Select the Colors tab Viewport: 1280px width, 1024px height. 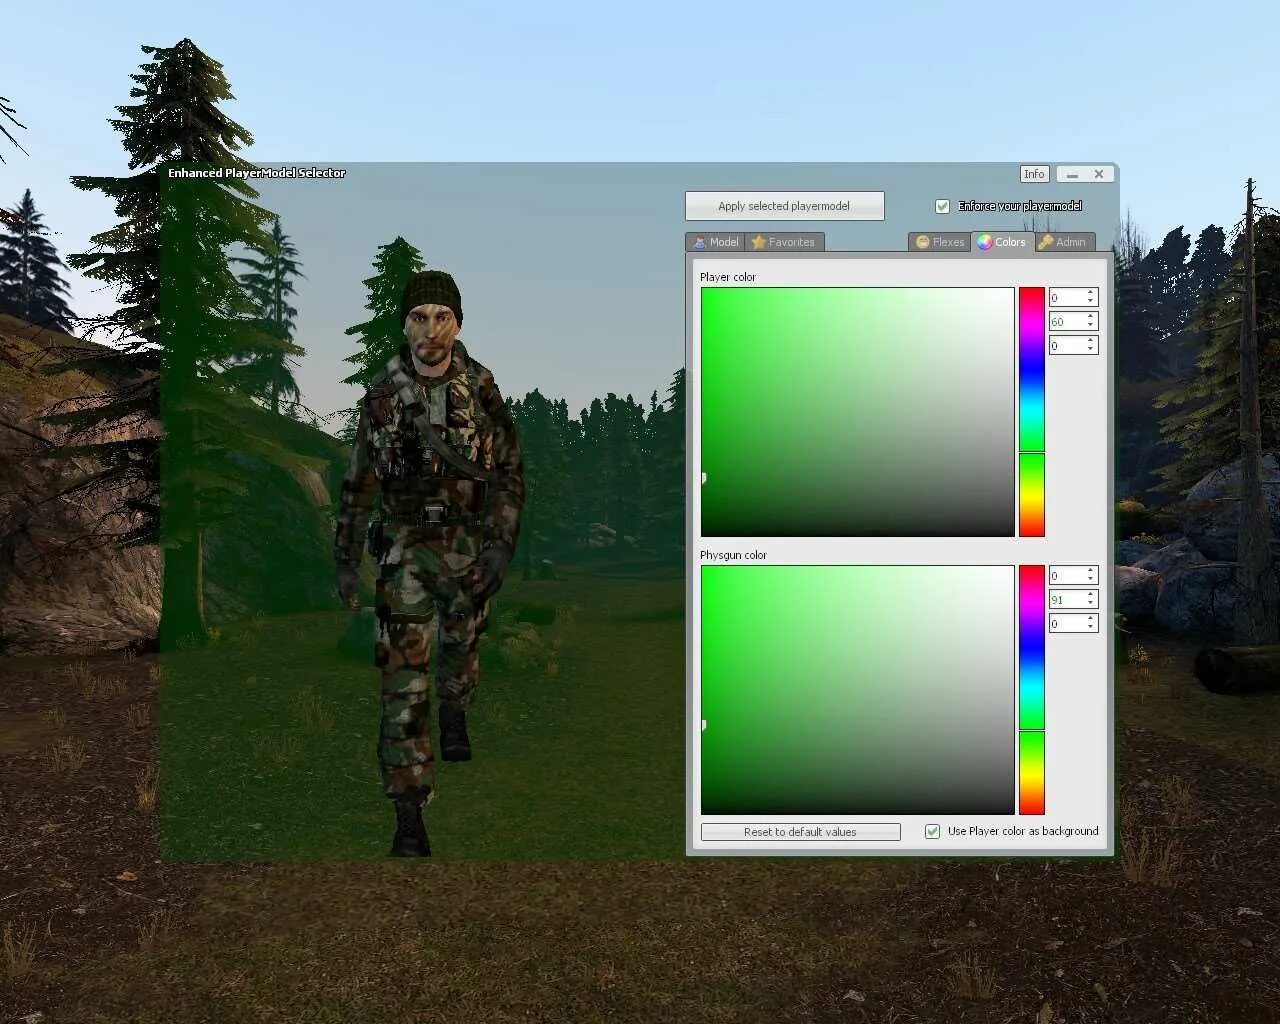click(x=1002, y=242)
